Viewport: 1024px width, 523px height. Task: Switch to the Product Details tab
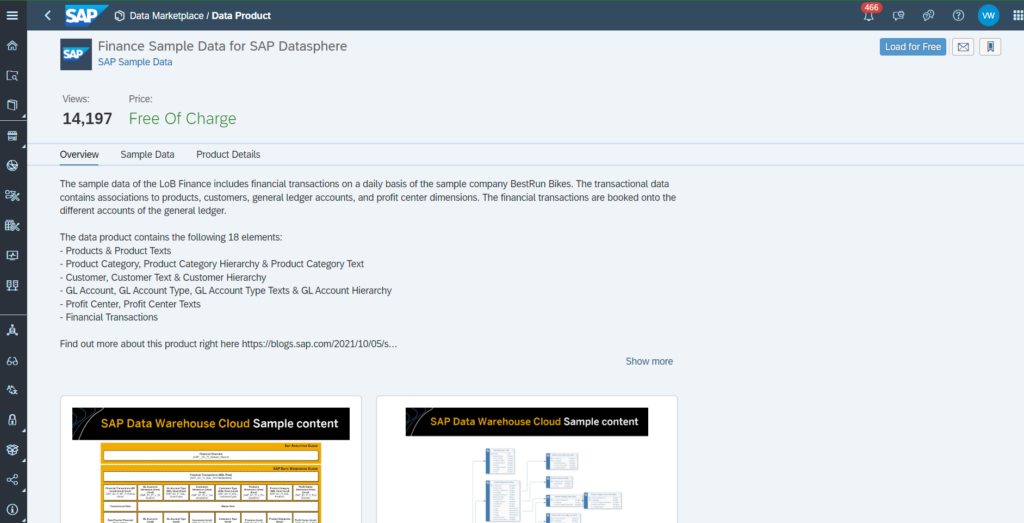coord(228,155)
